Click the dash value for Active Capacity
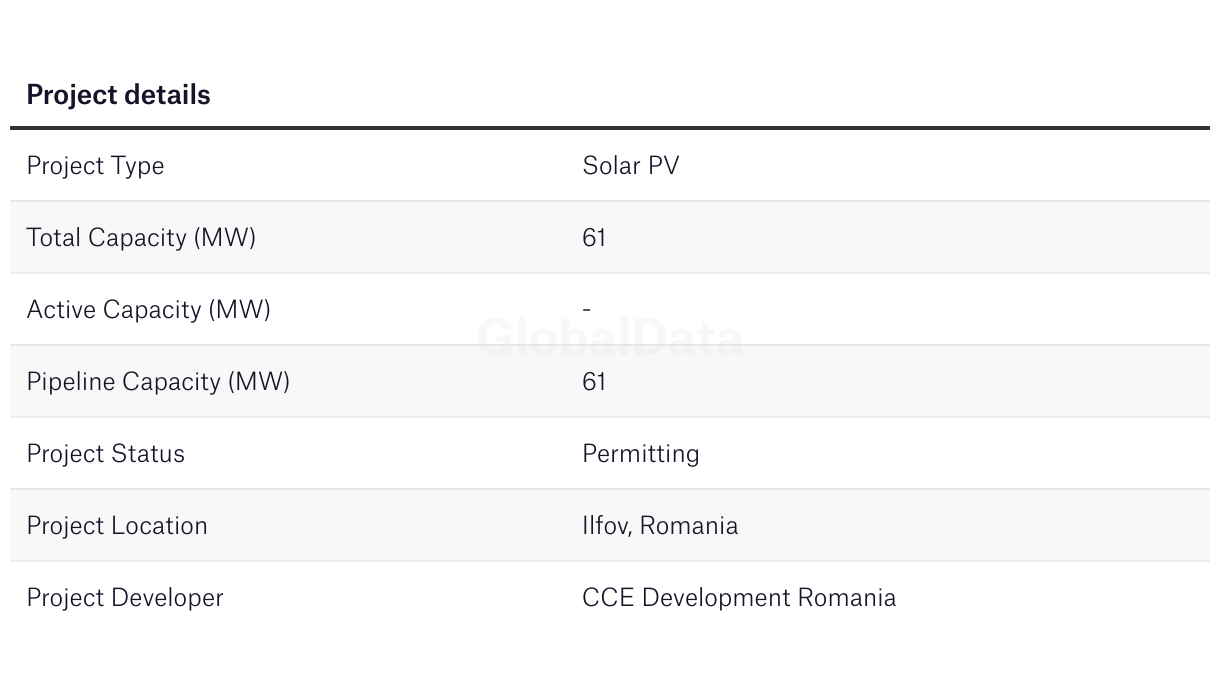Screen dimensions: 1220x674 click(x=587, y=310)
